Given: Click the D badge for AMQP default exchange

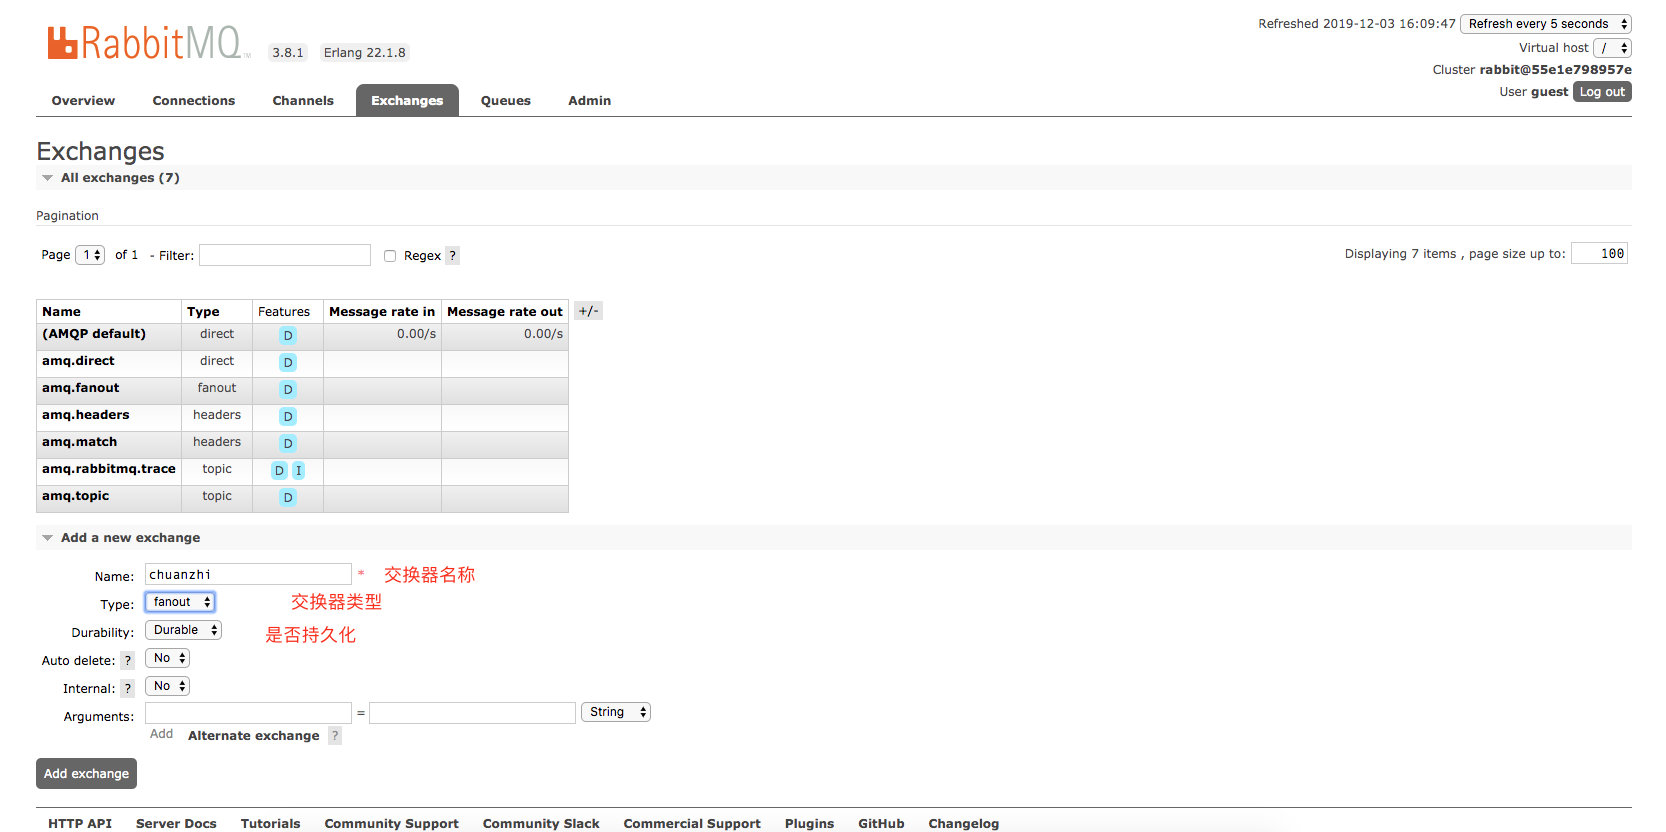Looking at the screenshot, I should pos(288,335).
